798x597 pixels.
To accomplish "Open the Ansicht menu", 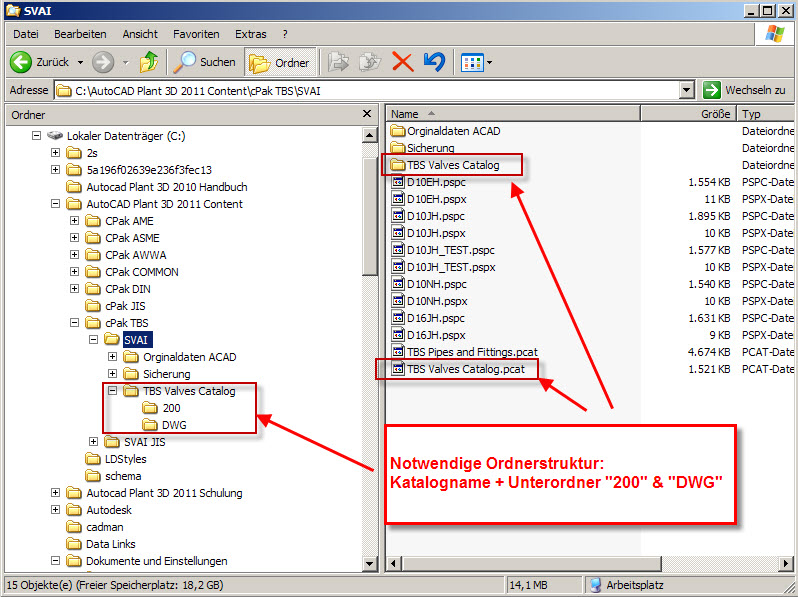I will [x=140, y=34].
